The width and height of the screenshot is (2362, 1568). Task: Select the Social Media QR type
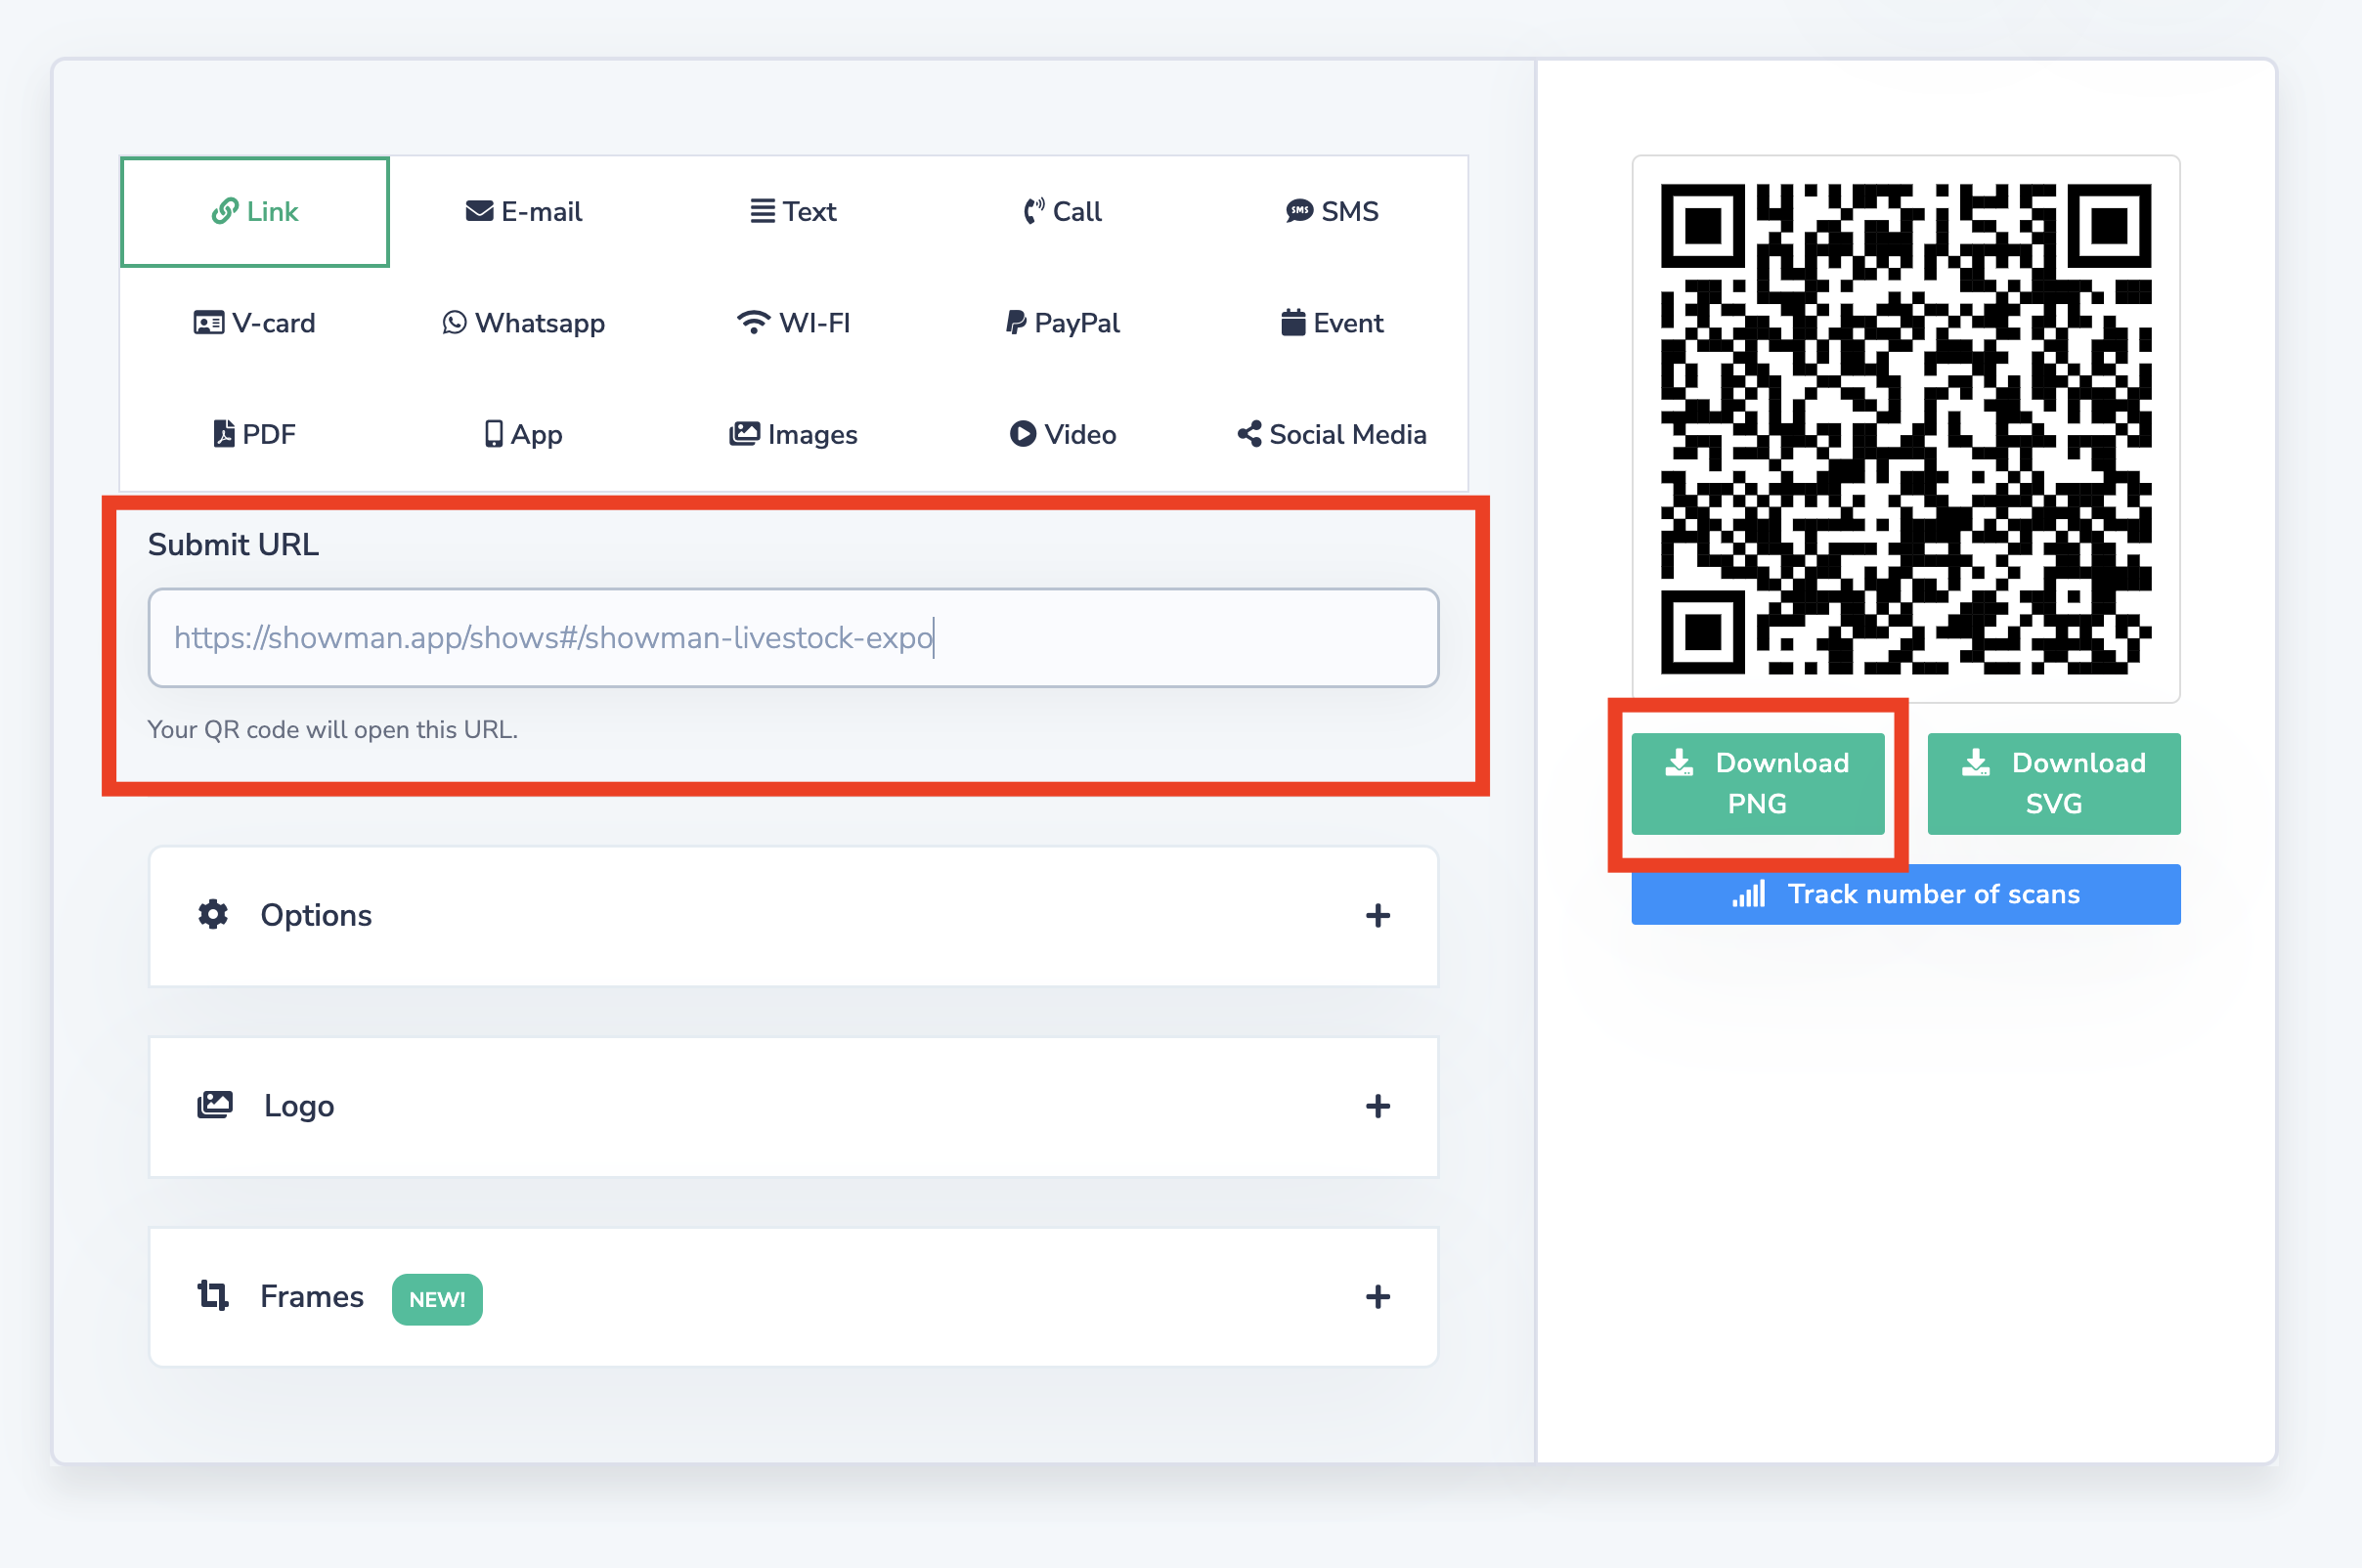1331,434
